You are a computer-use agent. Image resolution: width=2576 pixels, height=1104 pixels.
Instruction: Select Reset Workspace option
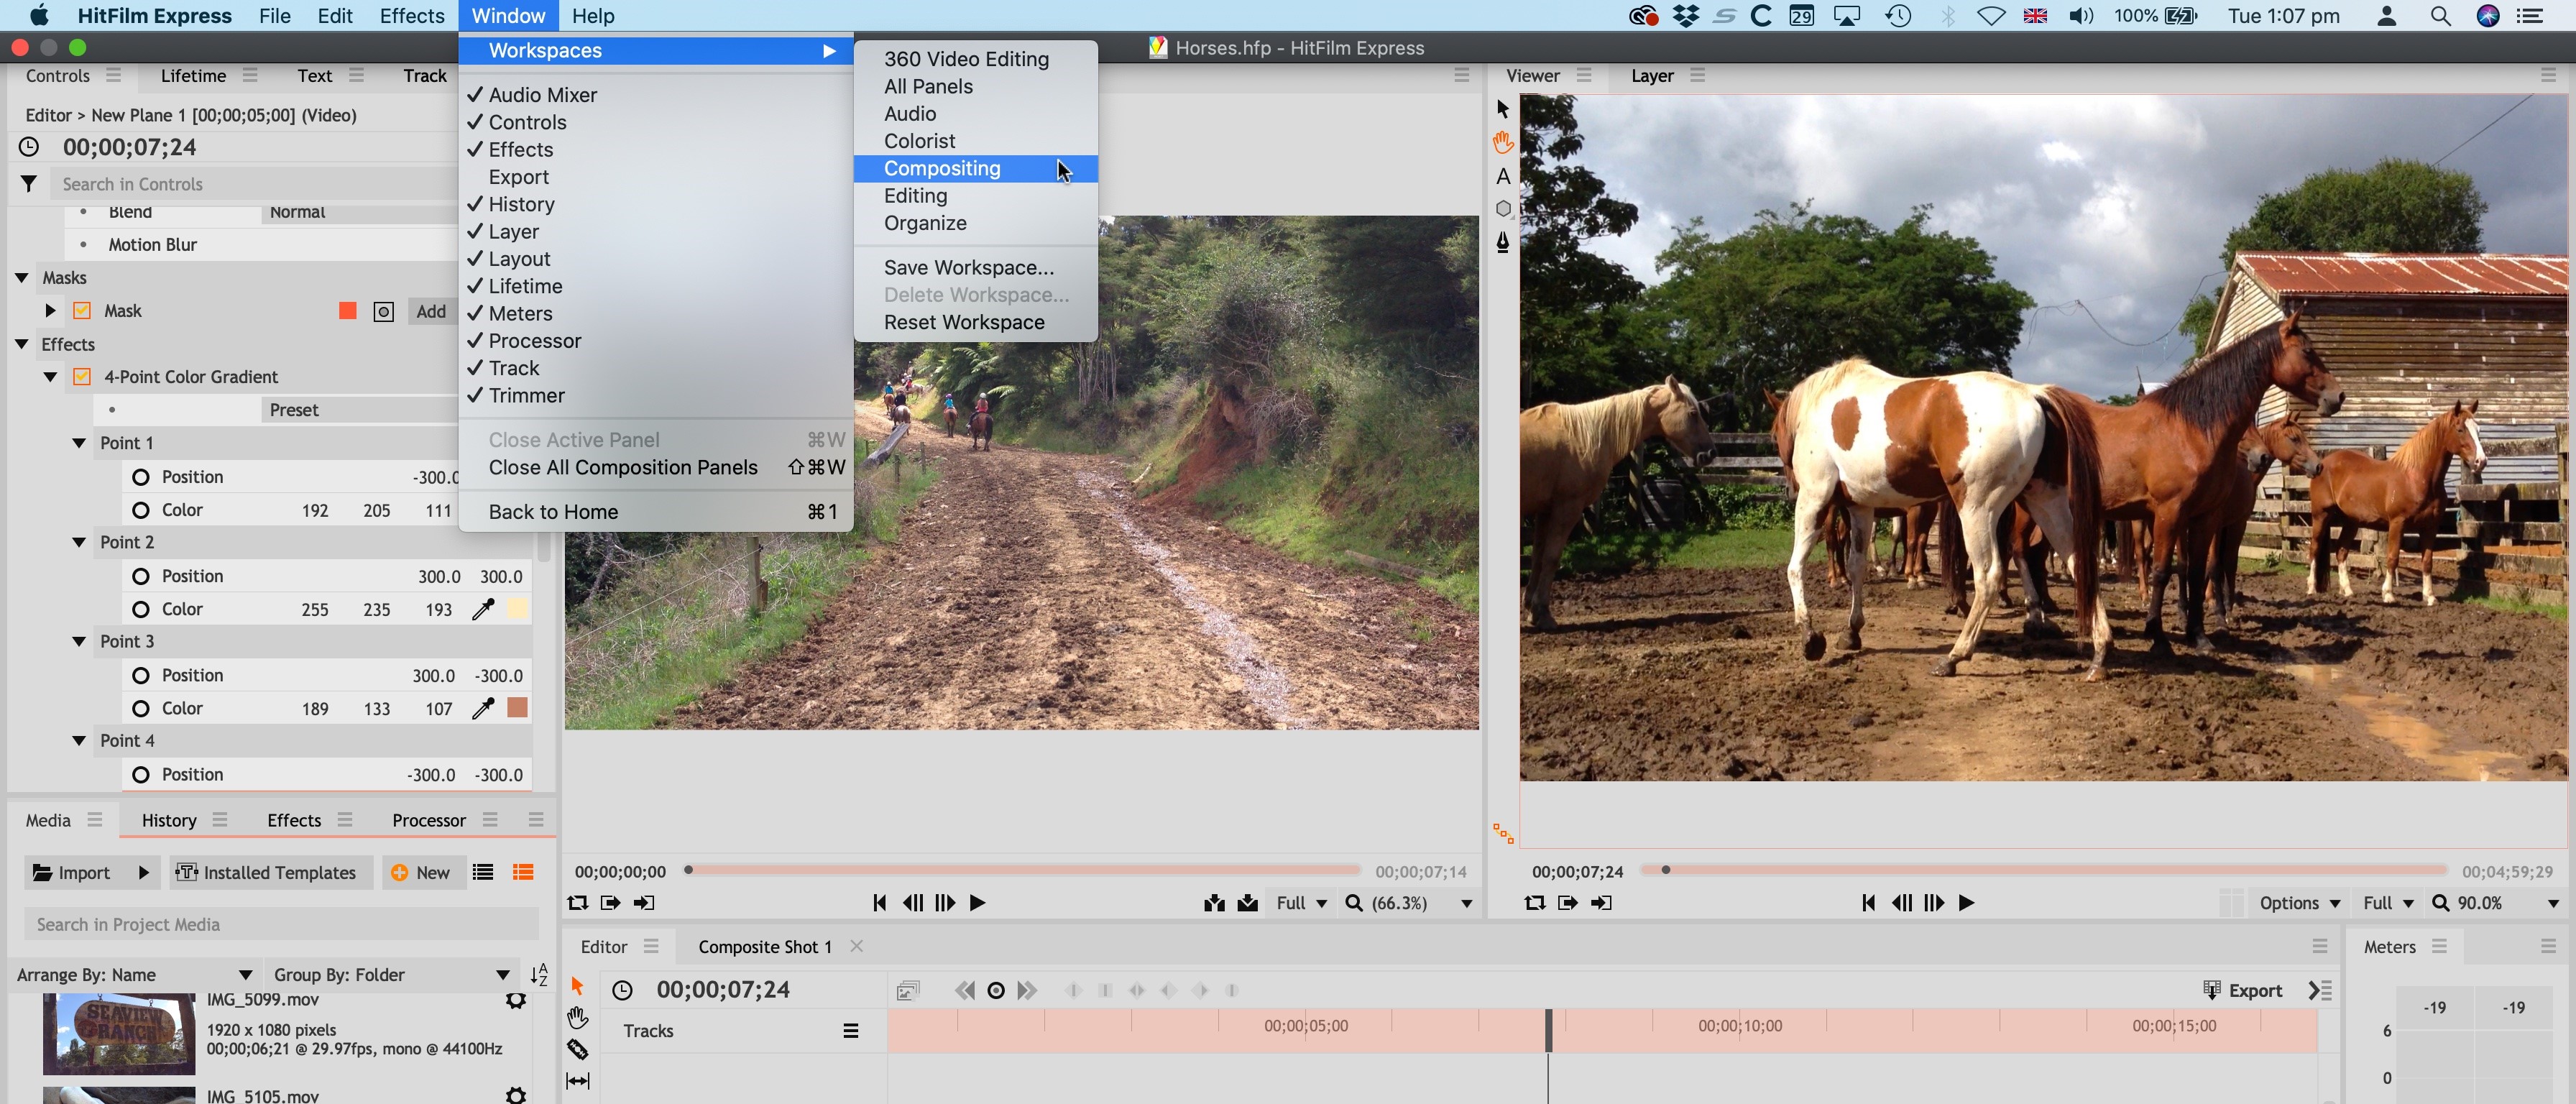[x=962, y=321]
